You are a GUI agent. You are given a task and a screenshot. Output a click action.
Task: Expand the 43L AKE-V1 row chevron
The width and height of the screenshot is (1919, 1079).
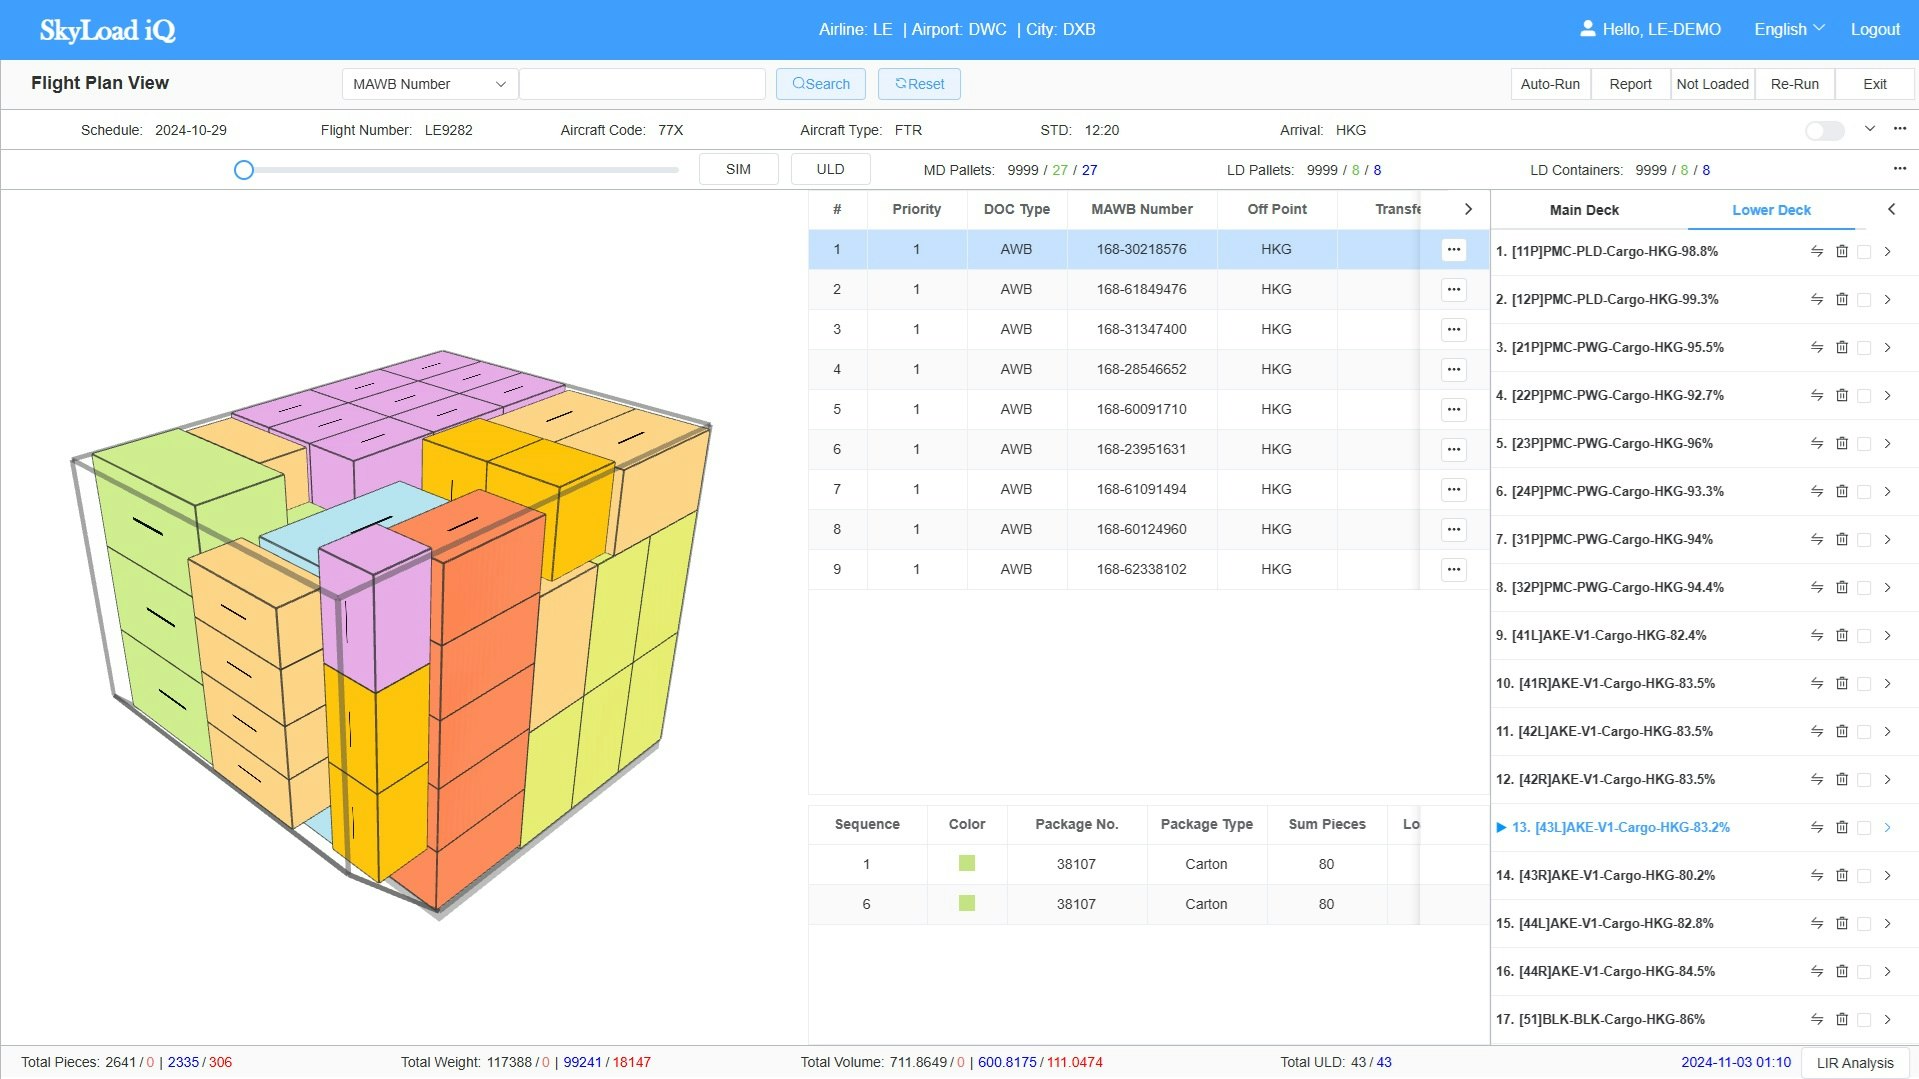pos(1887,827)
